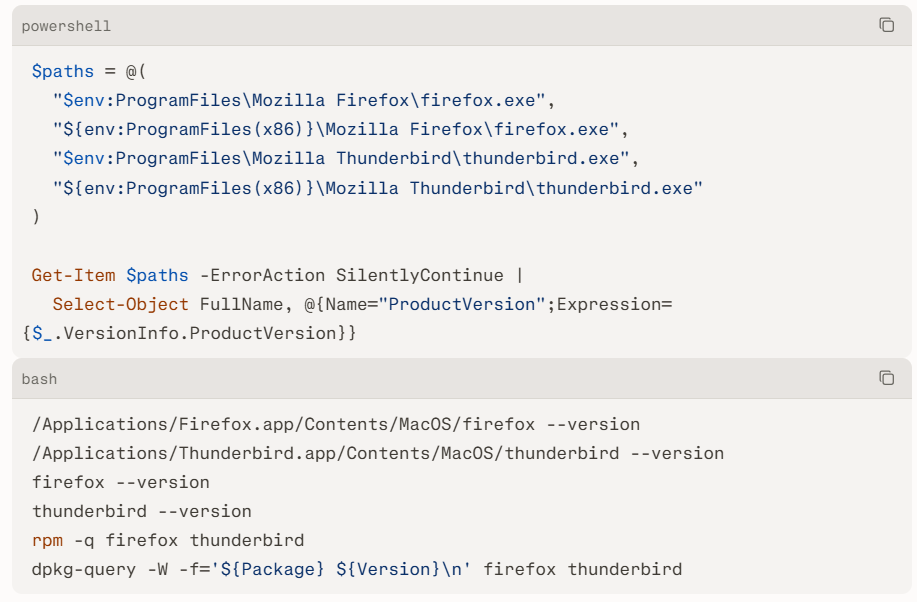Click the /Applications/Firefox.app command line
This screenshot has height=602, width=917.
[336, 425]
